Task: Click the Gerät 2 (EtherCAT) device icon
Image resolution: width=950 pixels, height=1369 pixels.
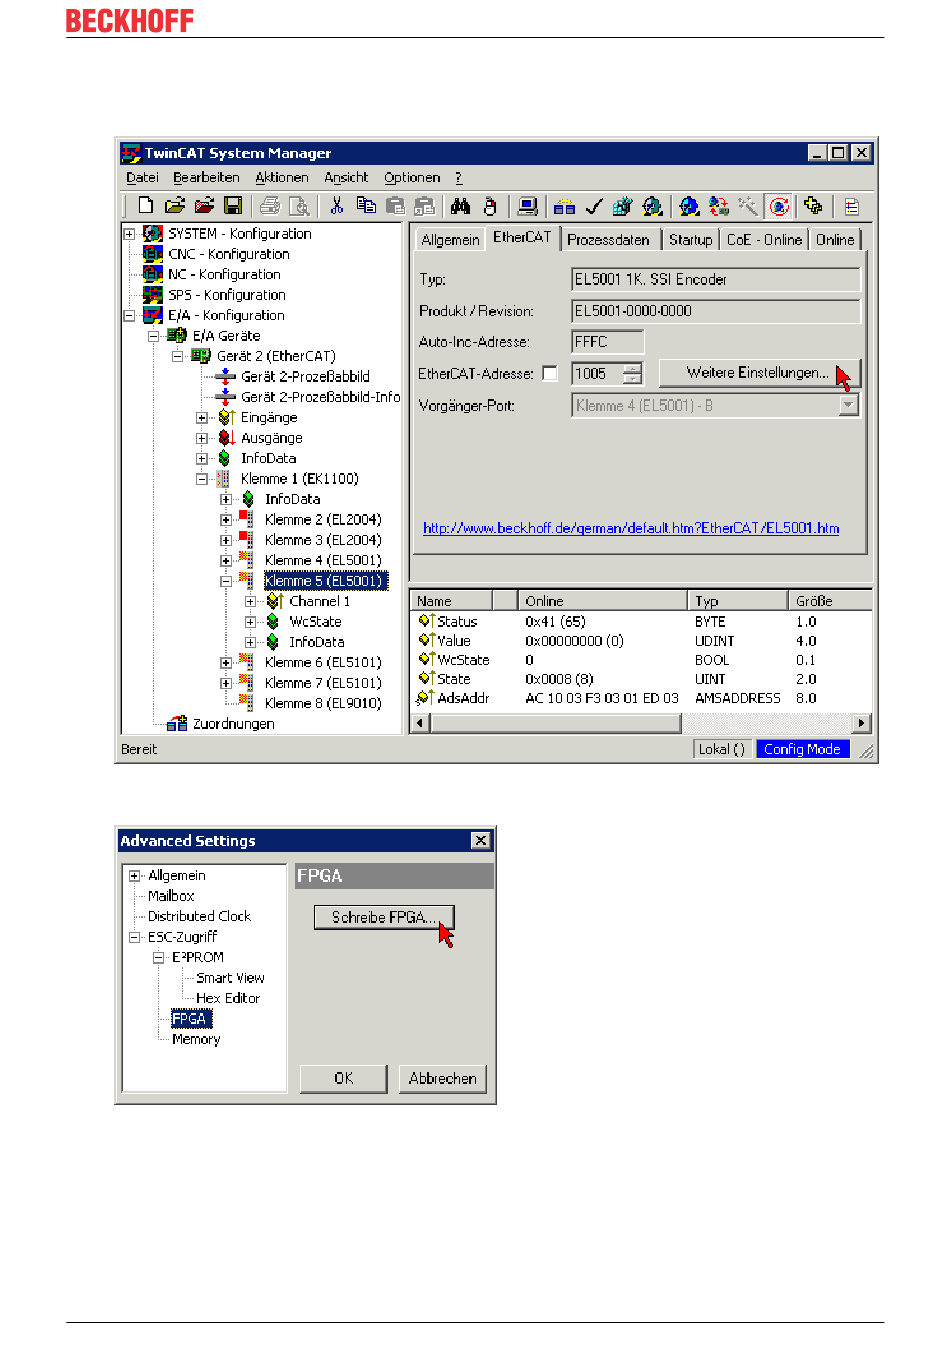Action: tap(201, 356)
